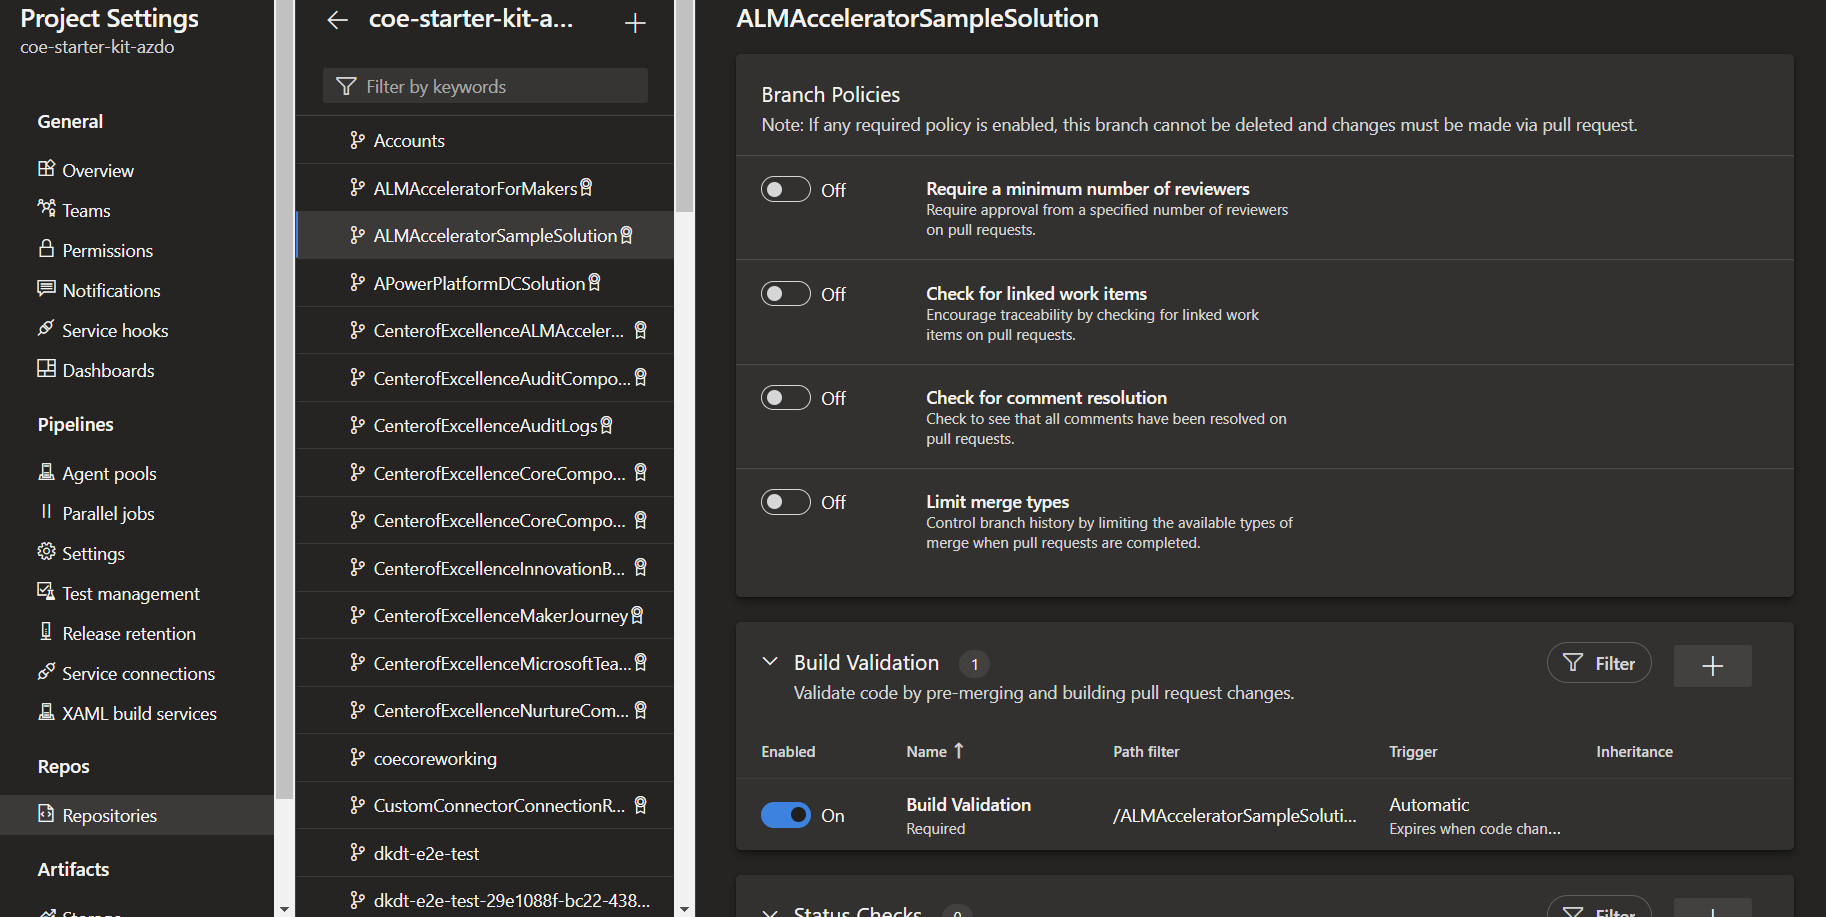
Task: Click the Filter button in Build Validation
Action: (x=1599, y=663)
